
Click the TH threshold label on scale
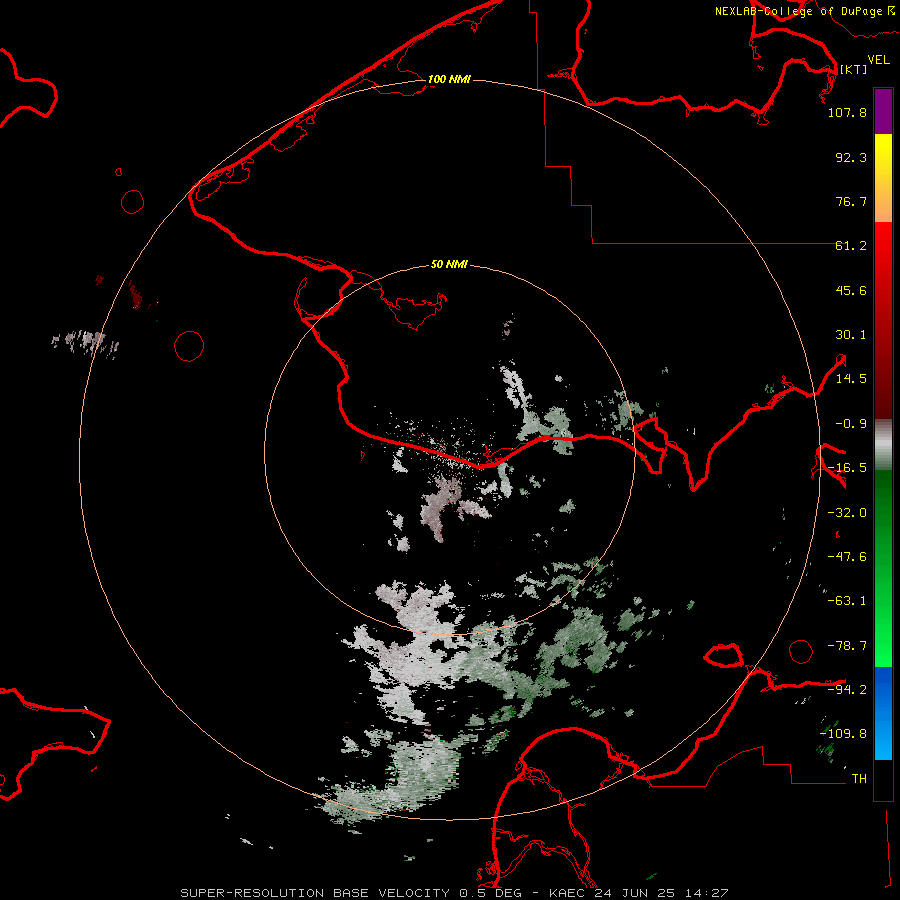point(859,779)
